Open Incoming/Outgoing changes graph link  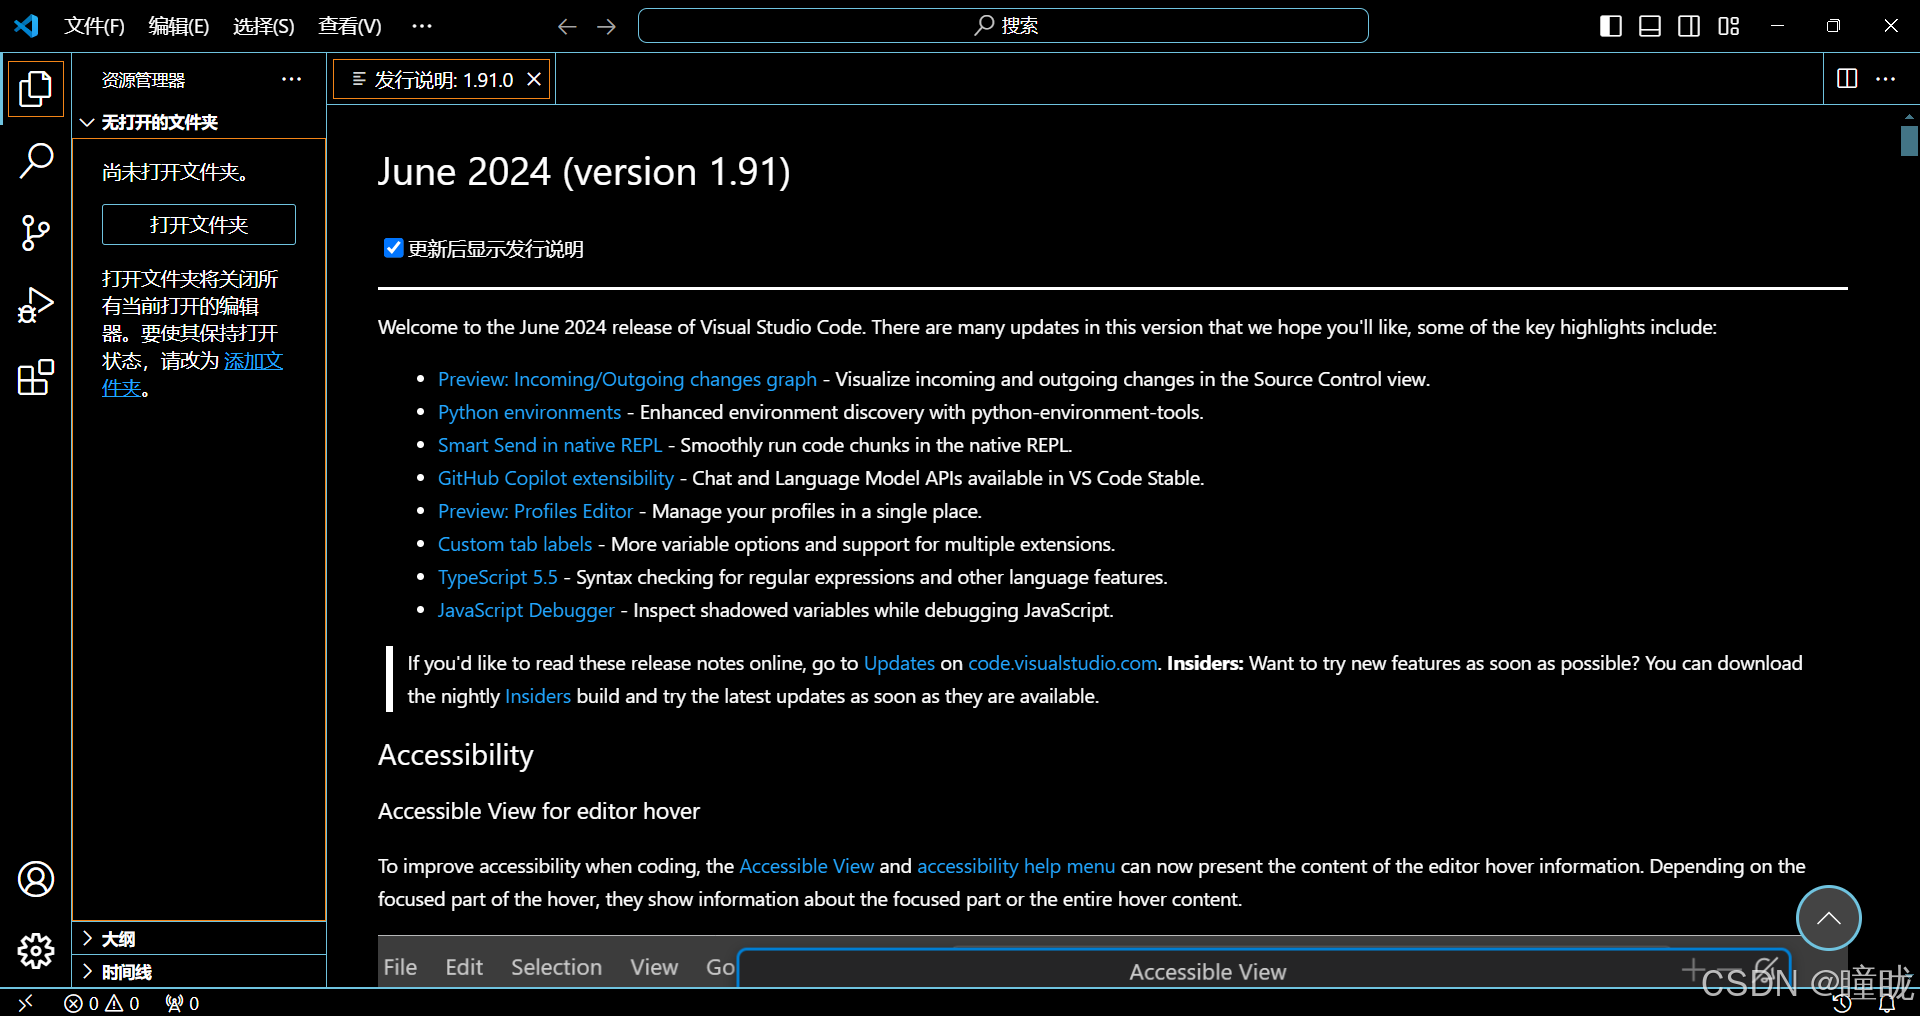627,379
